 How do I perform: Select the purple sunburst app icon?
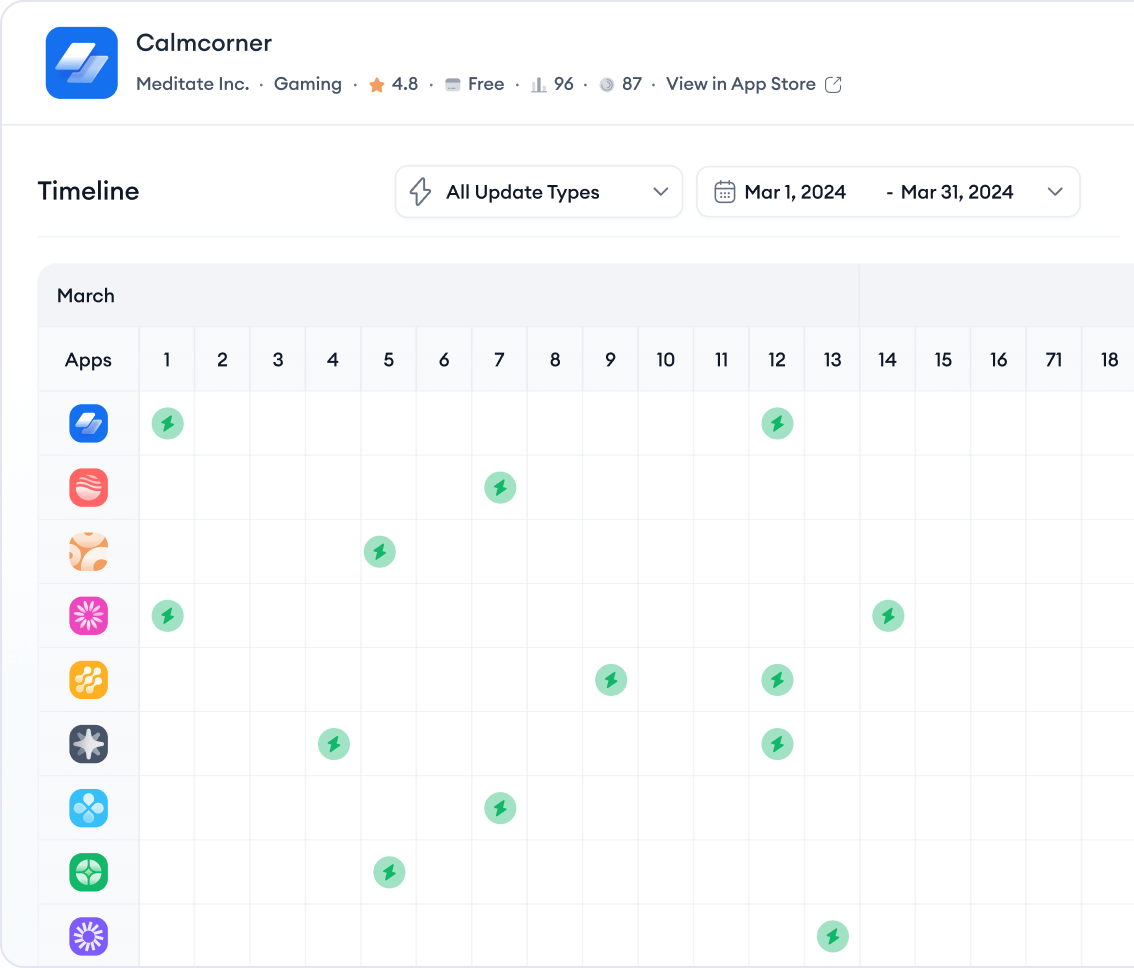click(x=89, y=937)
